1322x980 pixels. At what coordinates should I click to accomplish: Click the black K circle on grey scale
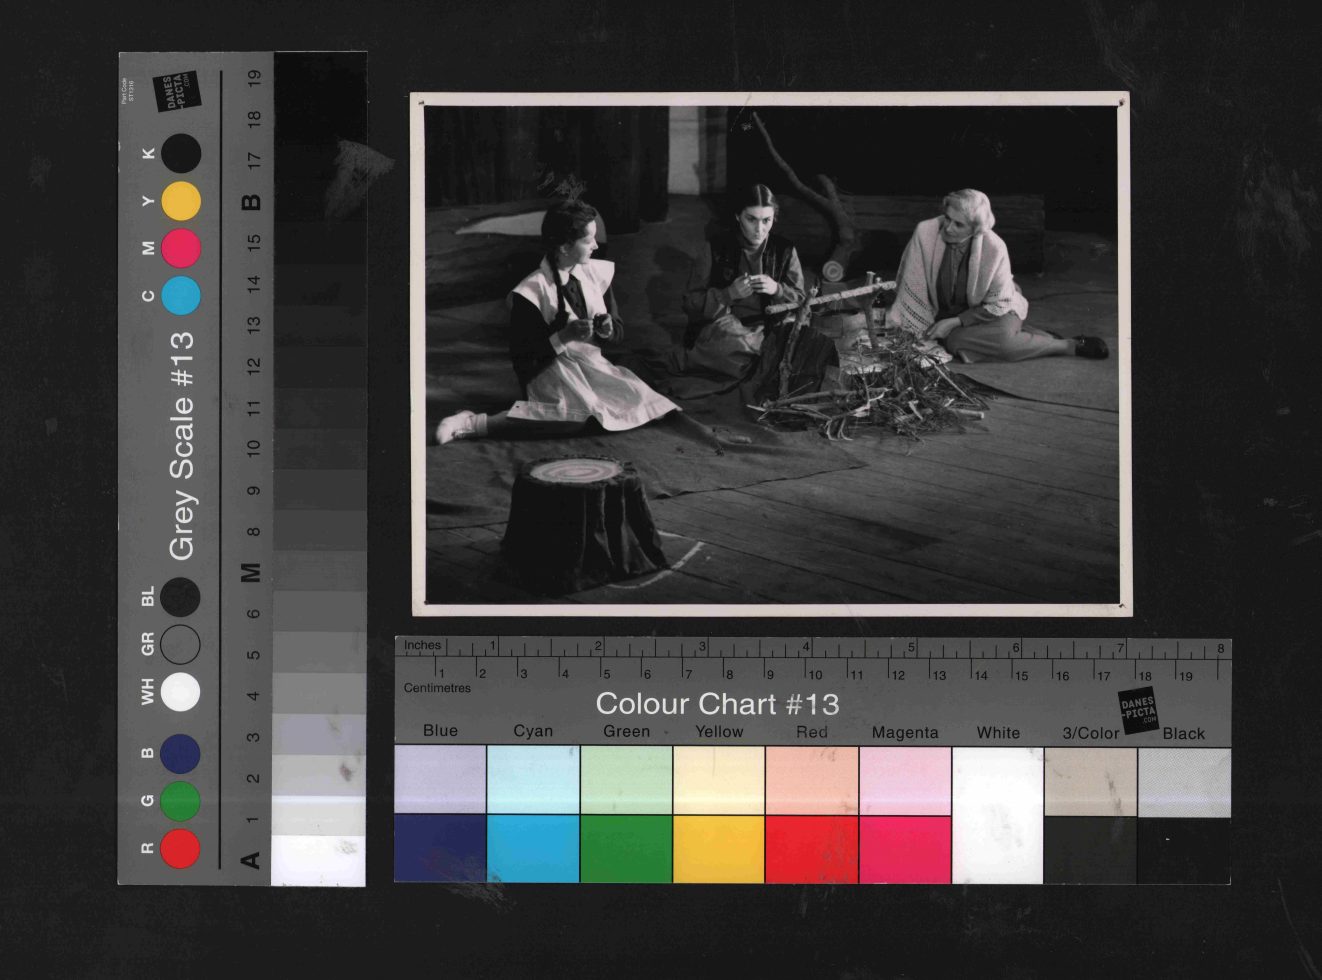click(181, 154)
